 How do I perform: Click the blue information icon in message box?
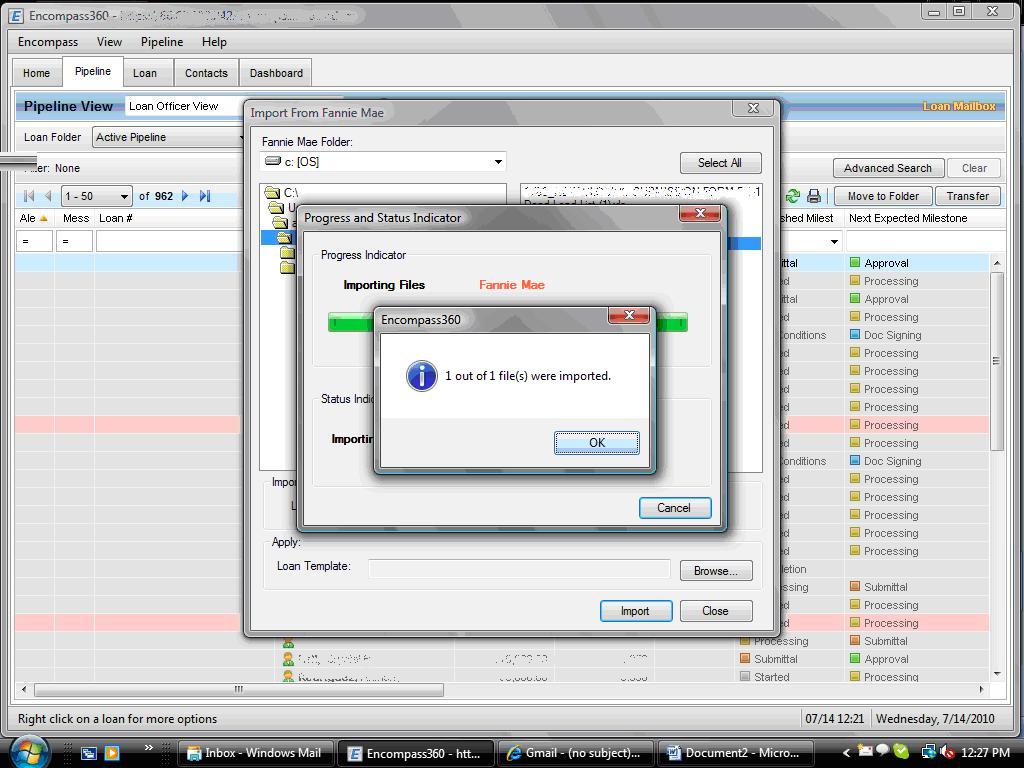(x=421, y=376)
